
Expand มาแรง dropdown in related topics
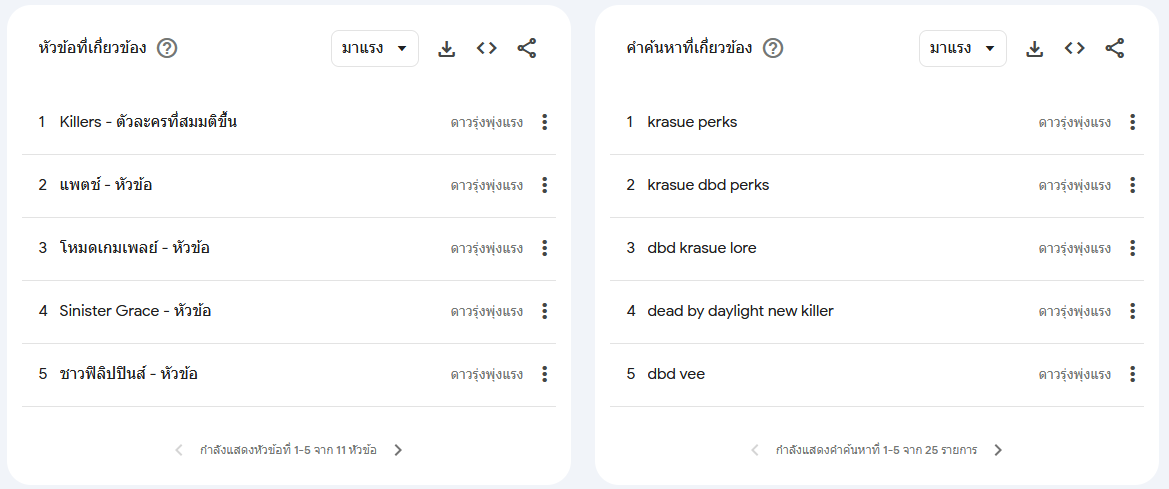point(375,48)
